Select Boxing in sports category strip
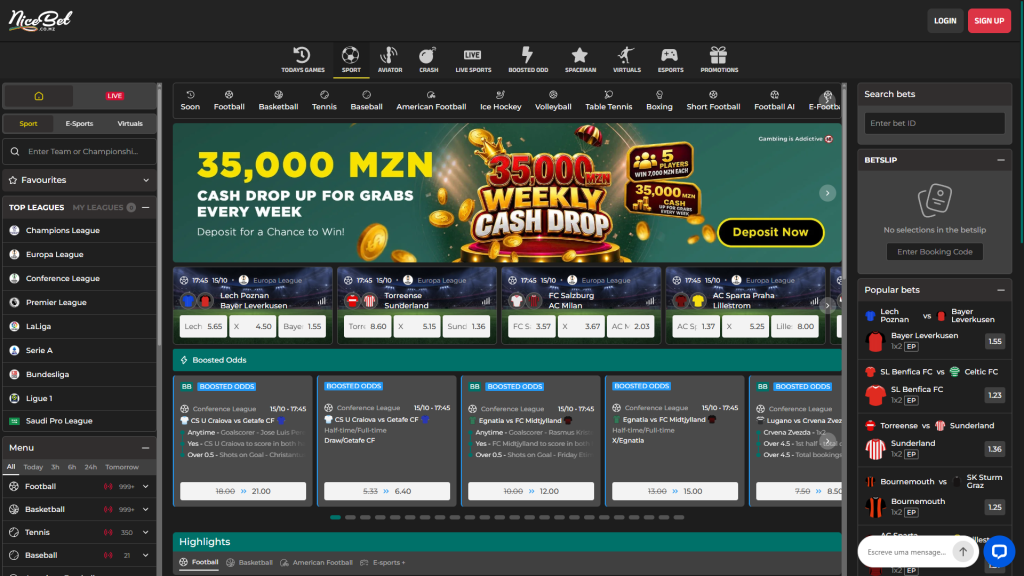The image size is (1024, 576). [x=659, y=101]
